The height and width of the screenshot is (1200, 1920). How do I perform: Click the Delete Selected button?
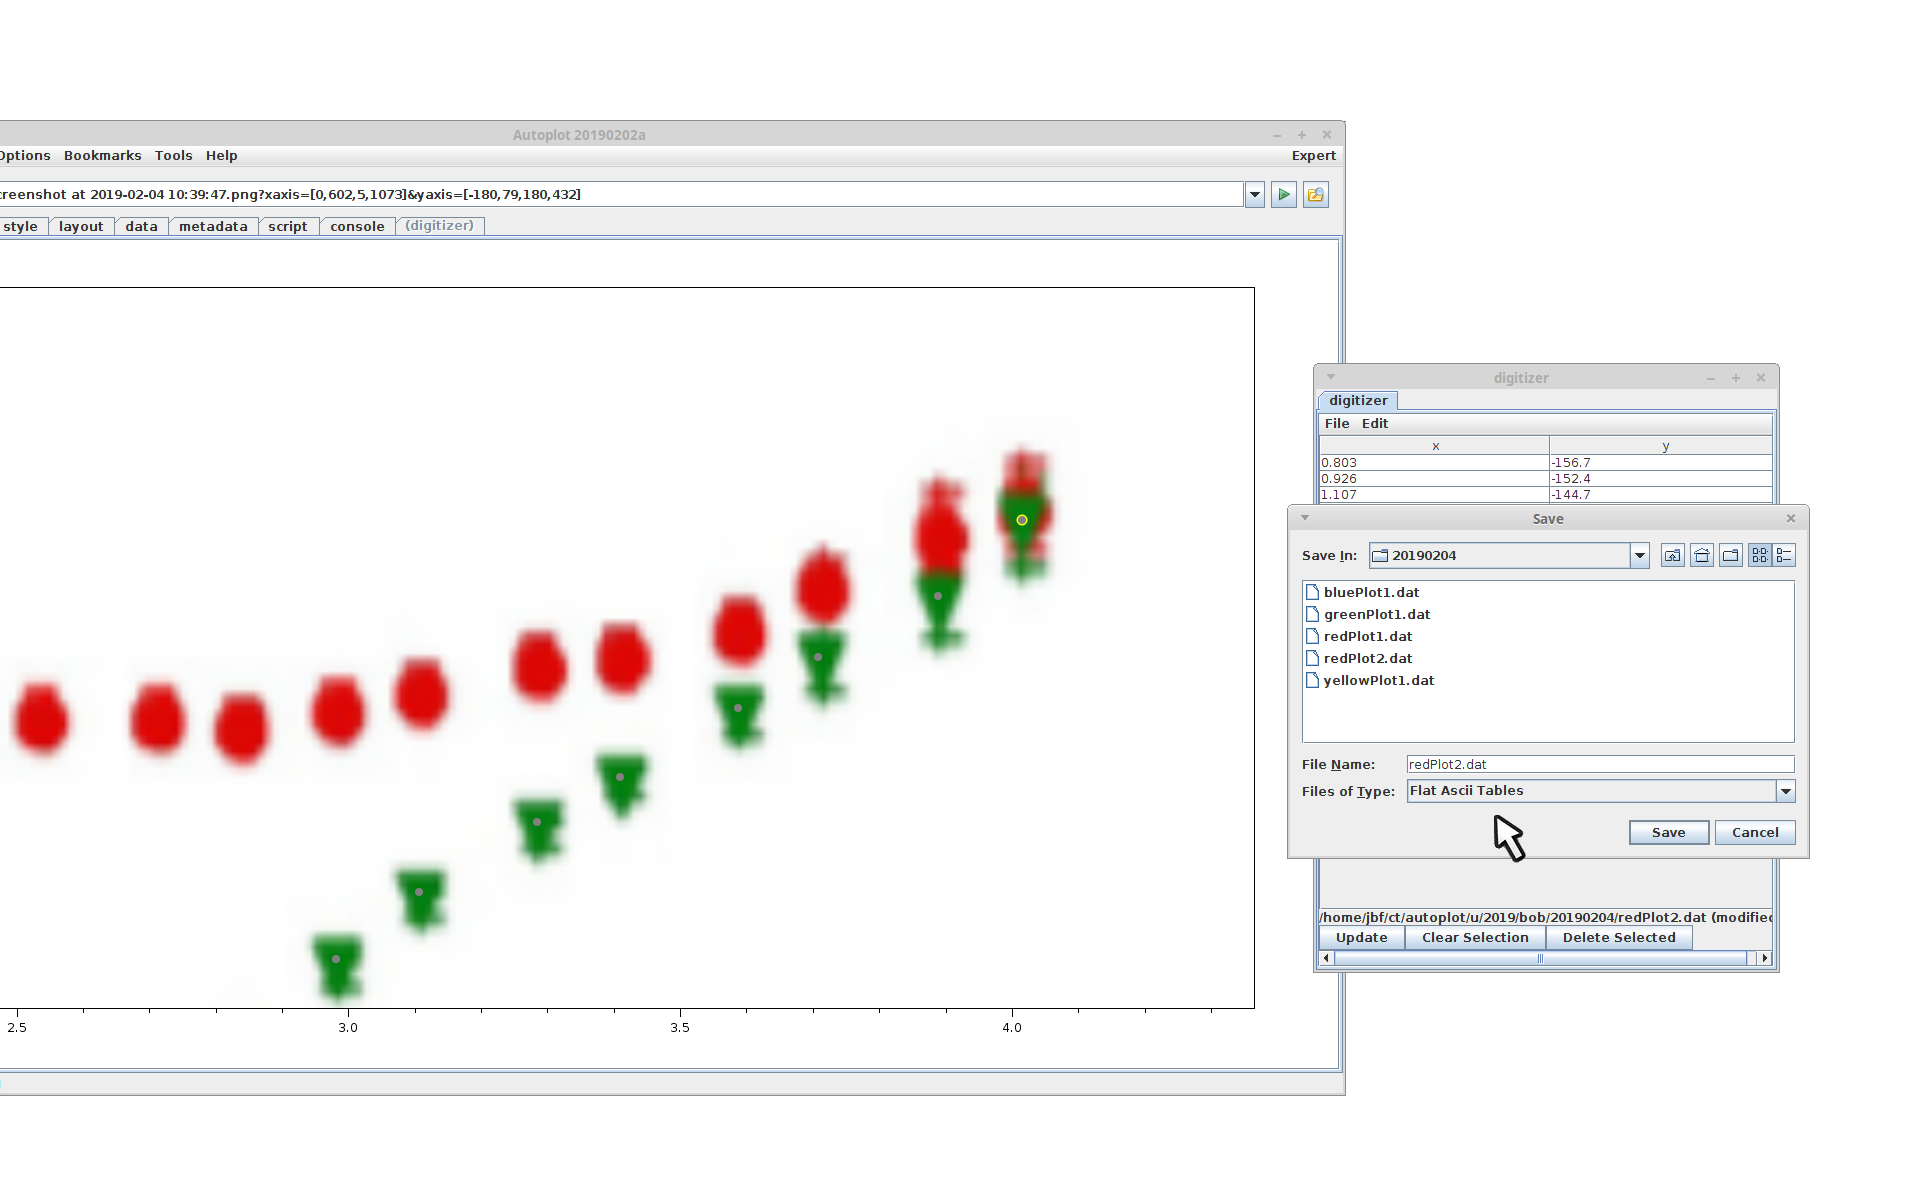click(1618, 938)
